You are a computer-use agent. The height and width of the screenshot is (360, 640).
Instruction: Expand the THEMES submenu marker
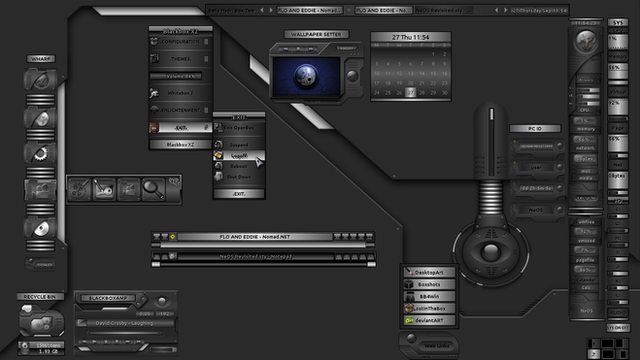point(206,59)
